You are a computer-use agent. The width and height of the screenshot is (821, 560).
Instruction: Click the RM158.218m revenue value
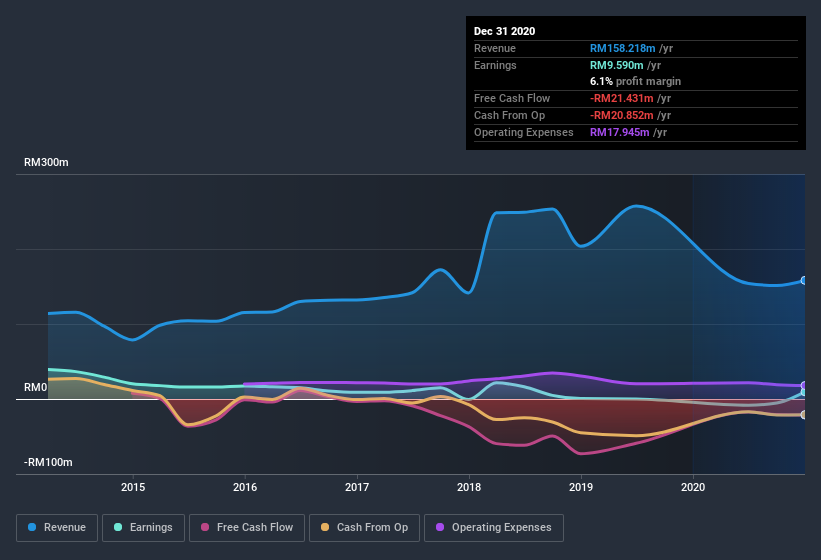tap(623, 48)
